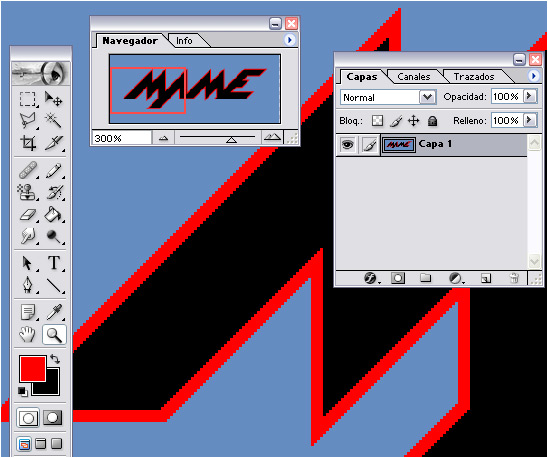Select the Paint Bucket tool

click(53, 214)
